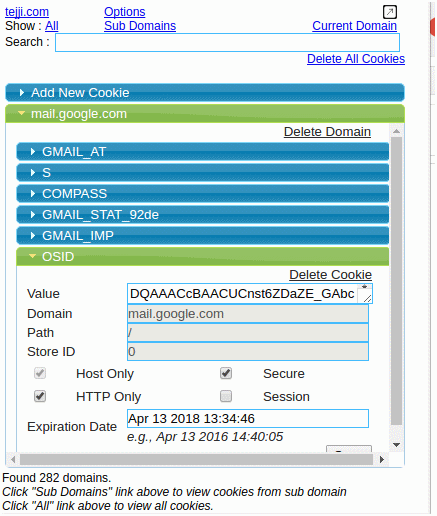Toggle the Secure checkbox
Viewport: 437px width, 516px height.
[x=226, y=373]
